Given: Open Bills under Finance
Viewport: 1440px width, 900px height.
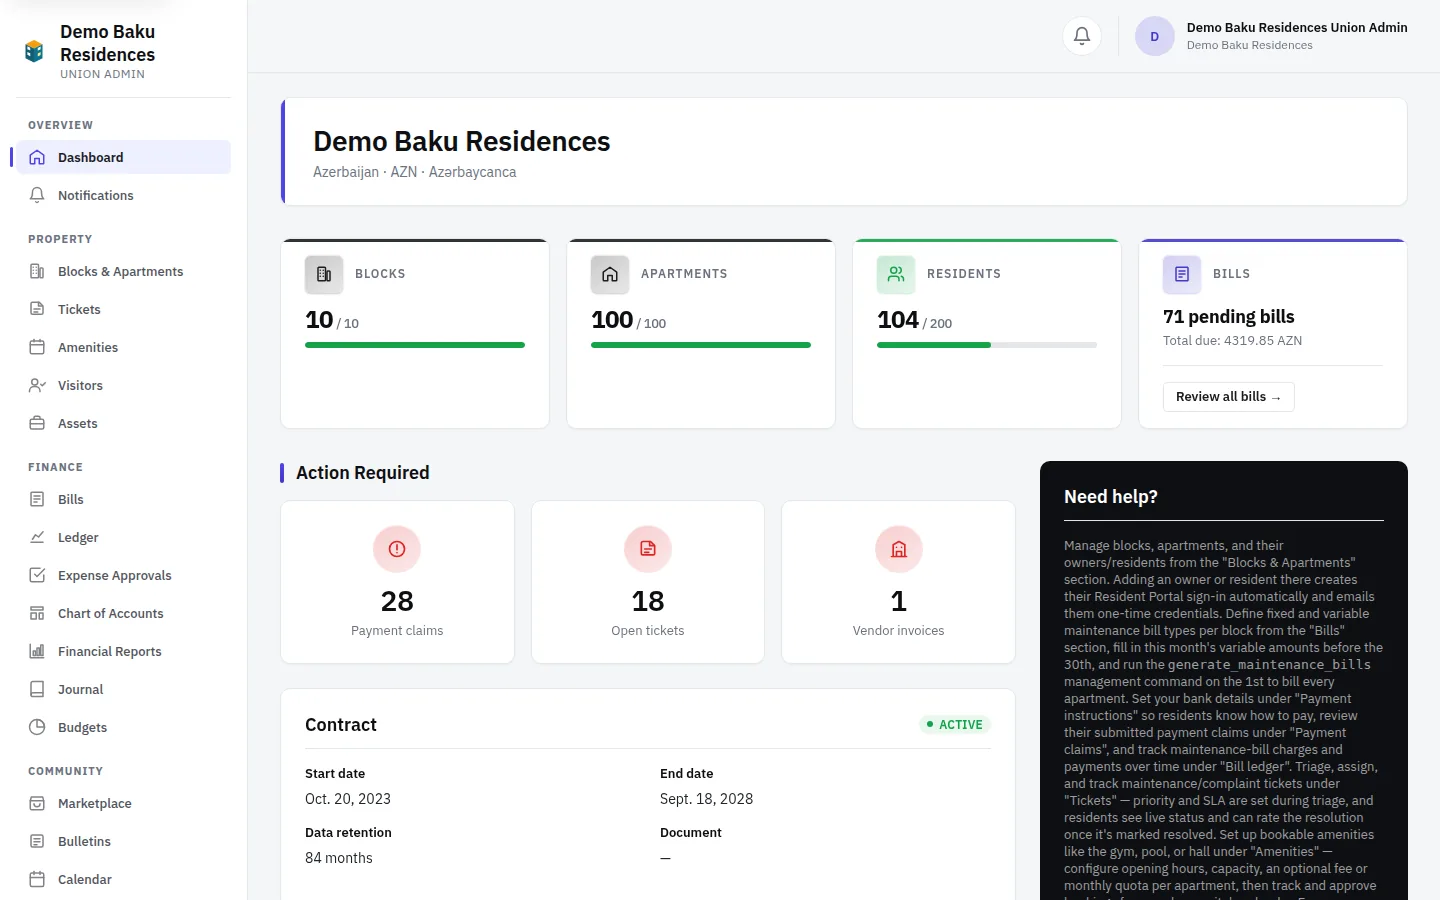Looking at the screenshot, I should pyautogui.click(x=123, y=499).
